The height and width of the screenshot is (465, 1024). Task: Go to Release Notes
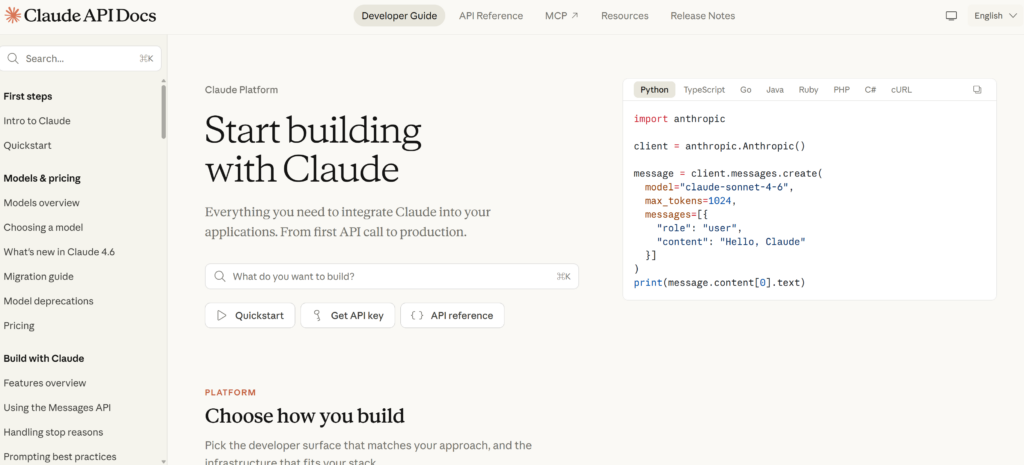coord(703,16)
